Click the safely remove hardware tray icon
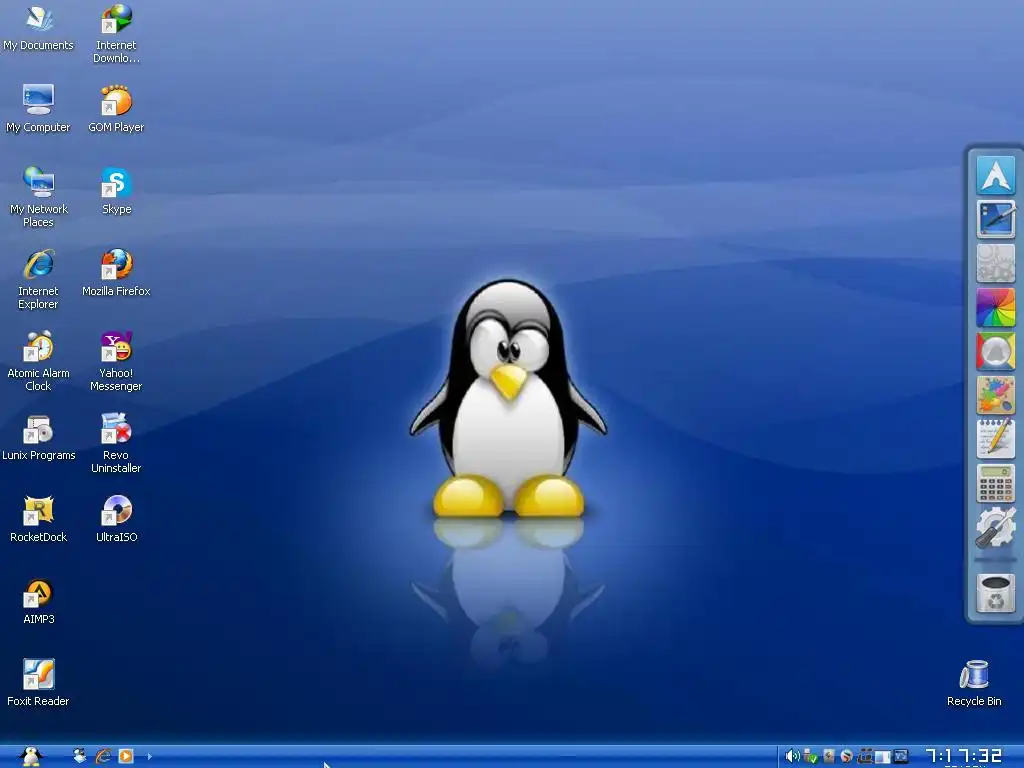Screen dimensions: 1024x768 coord(810,756)
